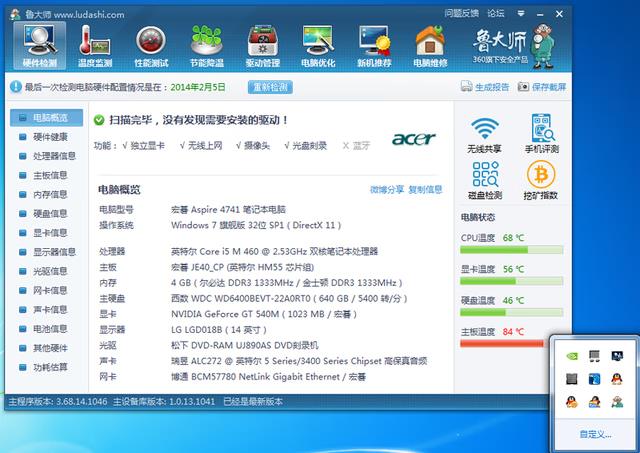Select the 光驱信息 sidebar item
640x453 pixels.
(x=47, y=271)
